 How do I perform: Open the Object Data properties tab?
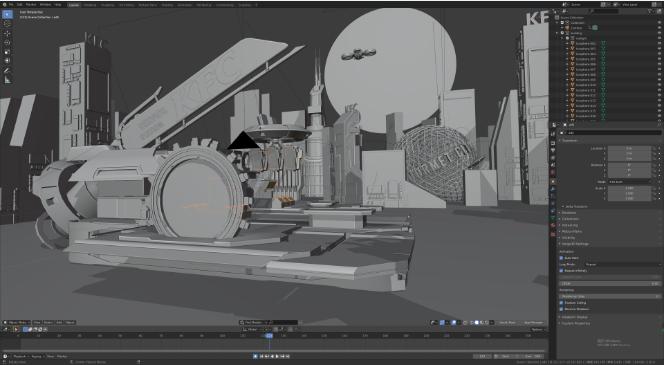click(553, 218)
